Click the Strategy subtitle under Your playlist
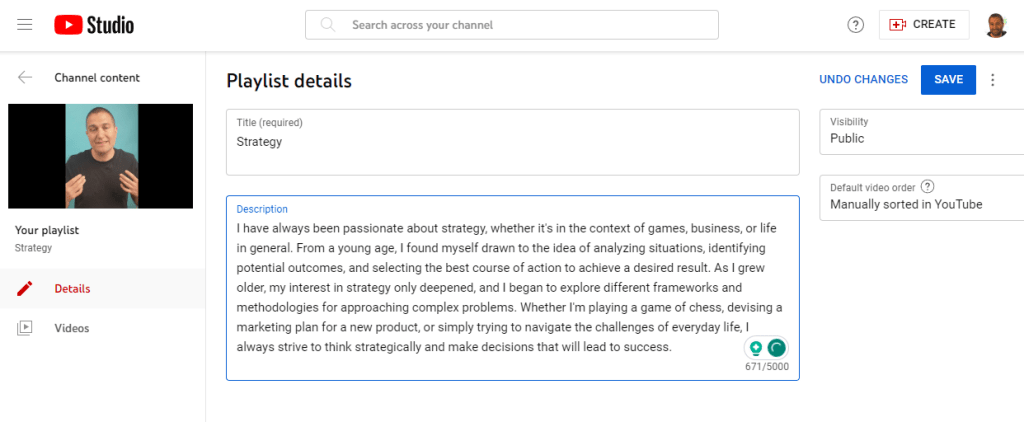The width and height of the screenshot is (1024, 422). (33, 248)
